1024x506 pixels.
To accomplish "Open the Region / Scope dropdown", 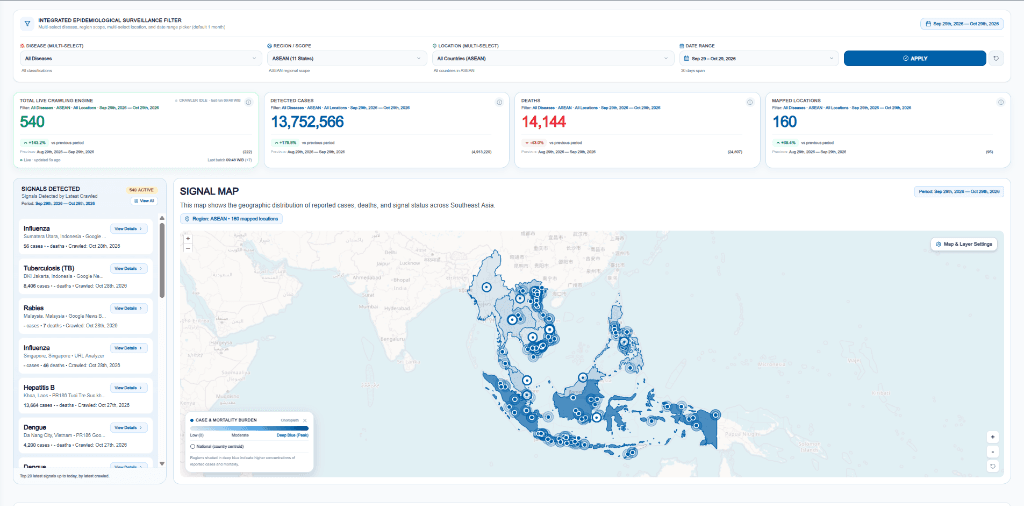I will click(347, 58).
